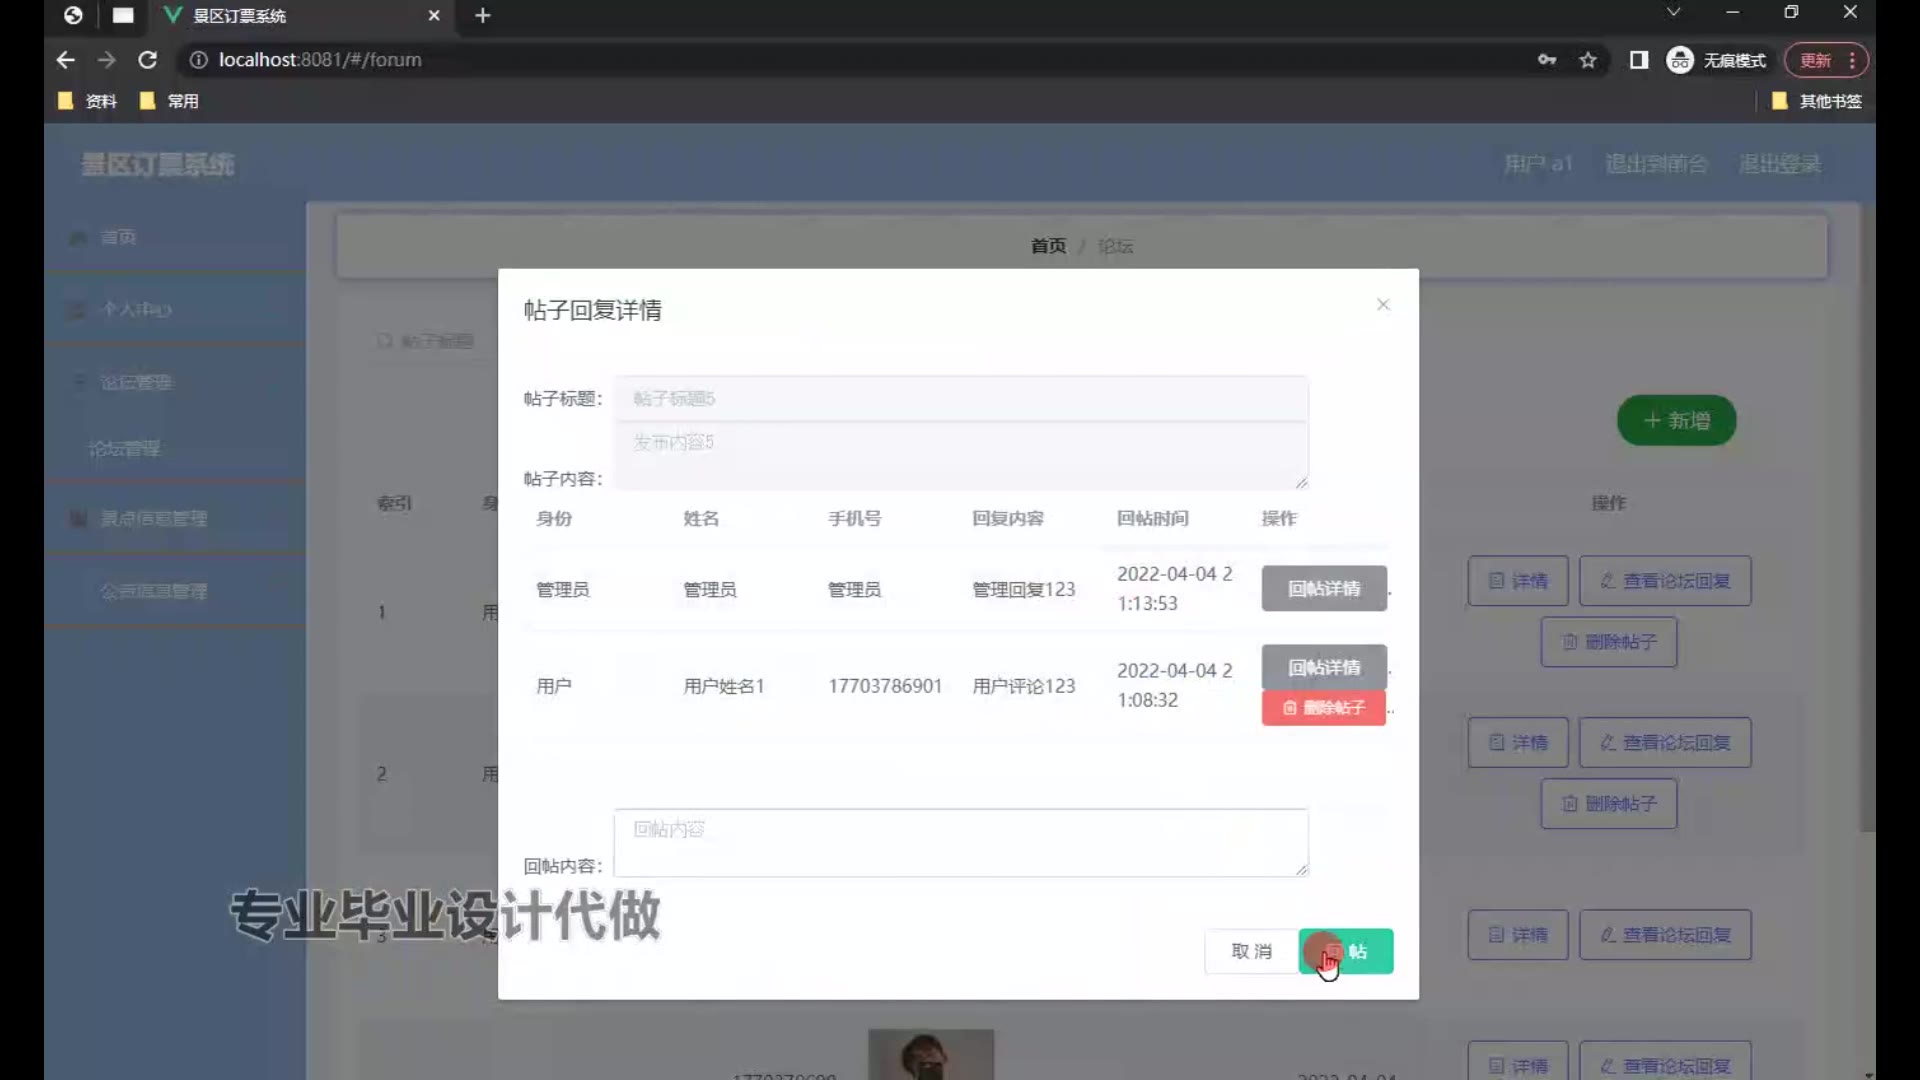
Task: Click the 更新 browser update button
Action: (x=1815, y=60)
